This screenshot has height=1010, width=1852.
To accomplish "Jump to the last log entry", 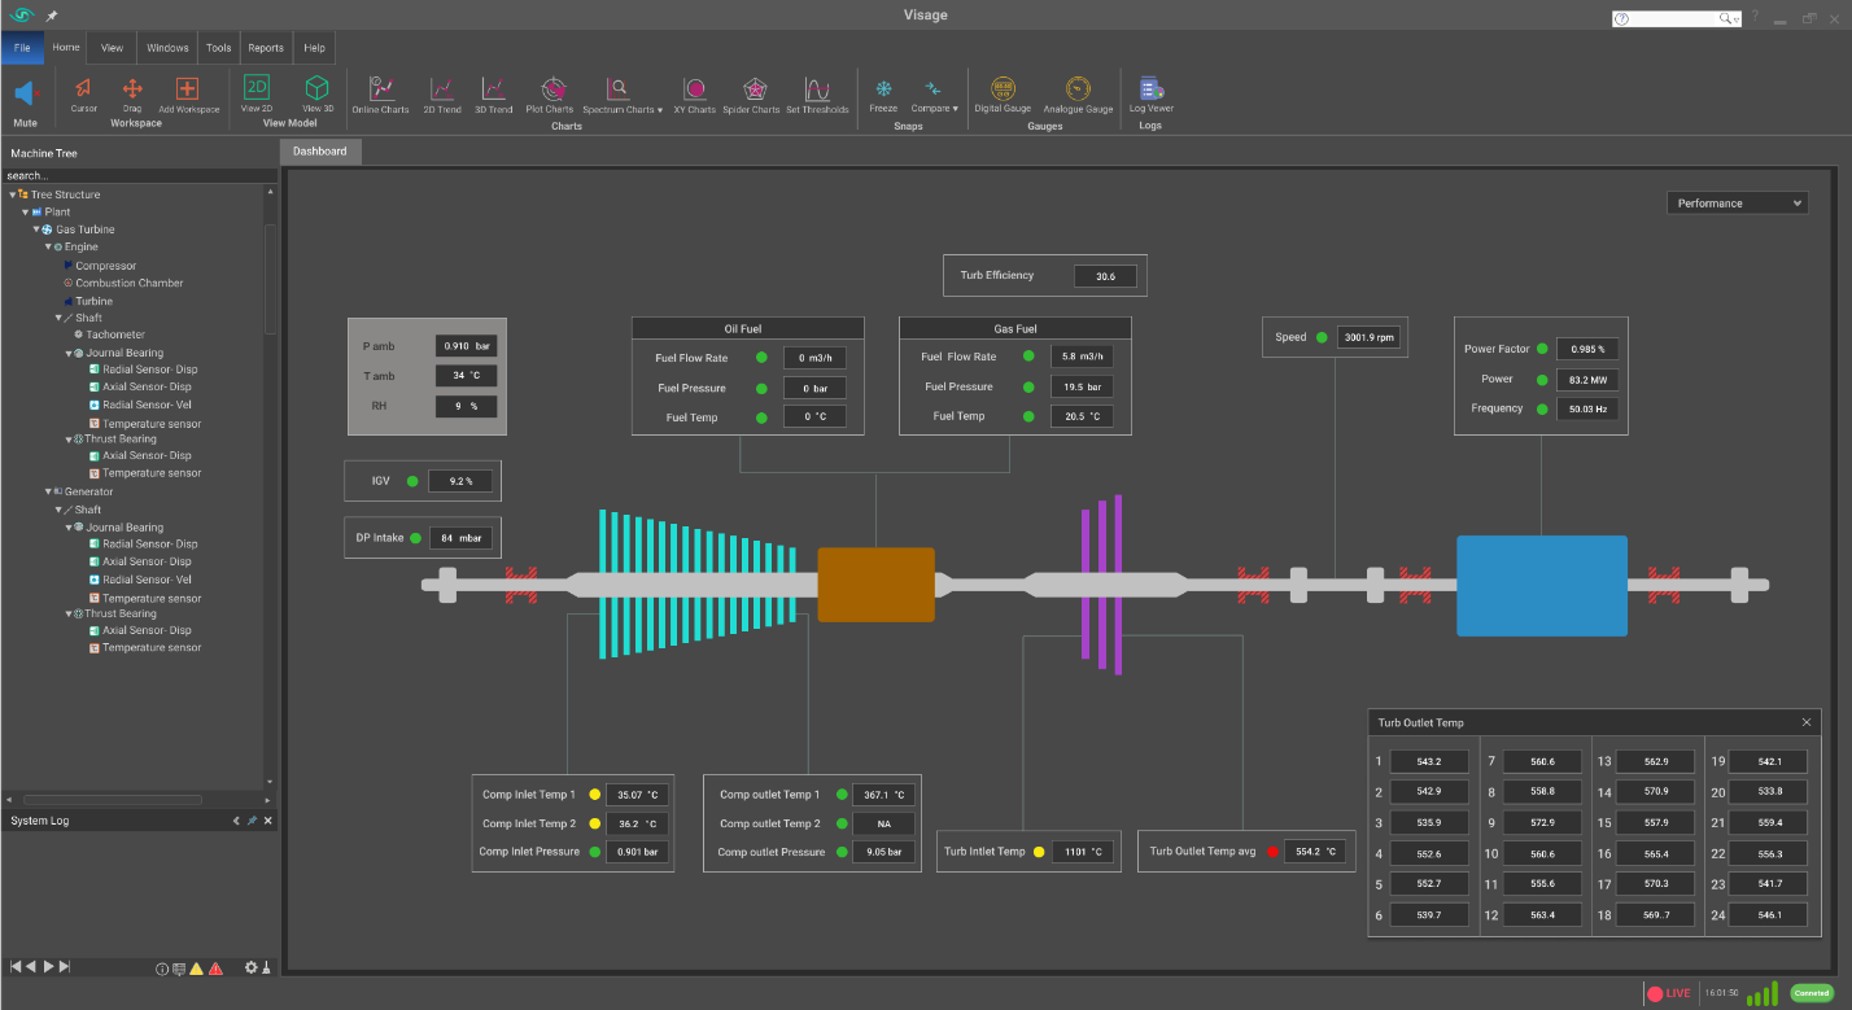I will tap(65, 967).
